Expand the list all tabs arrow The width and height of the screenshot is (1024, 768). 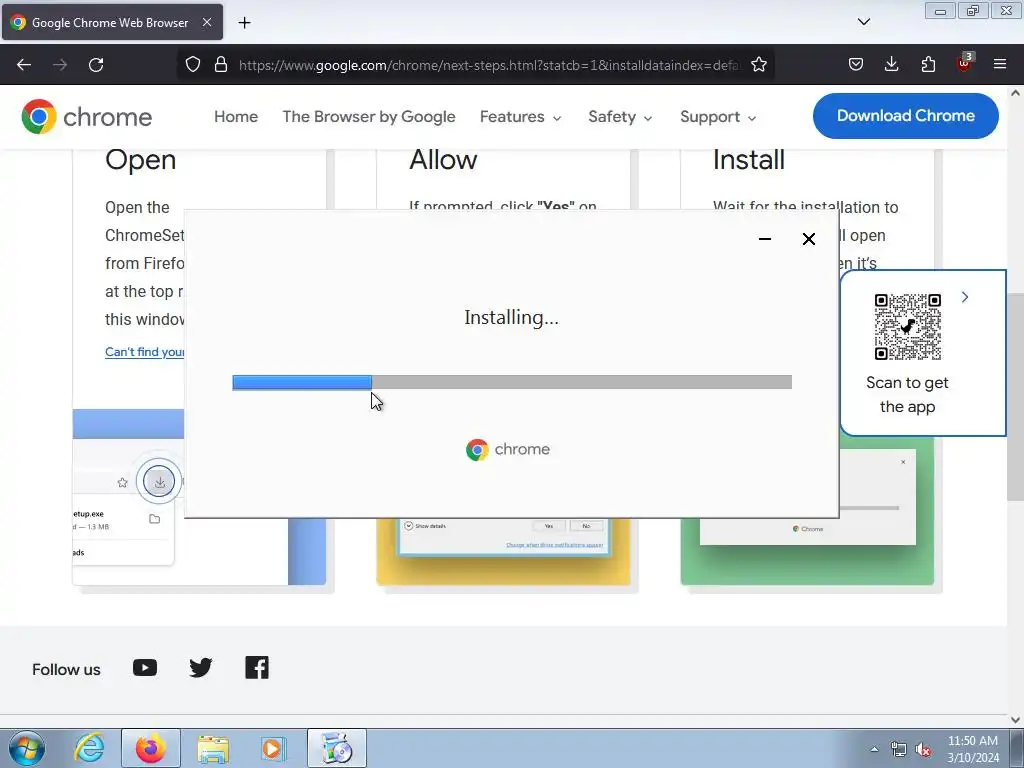point(864,22)
